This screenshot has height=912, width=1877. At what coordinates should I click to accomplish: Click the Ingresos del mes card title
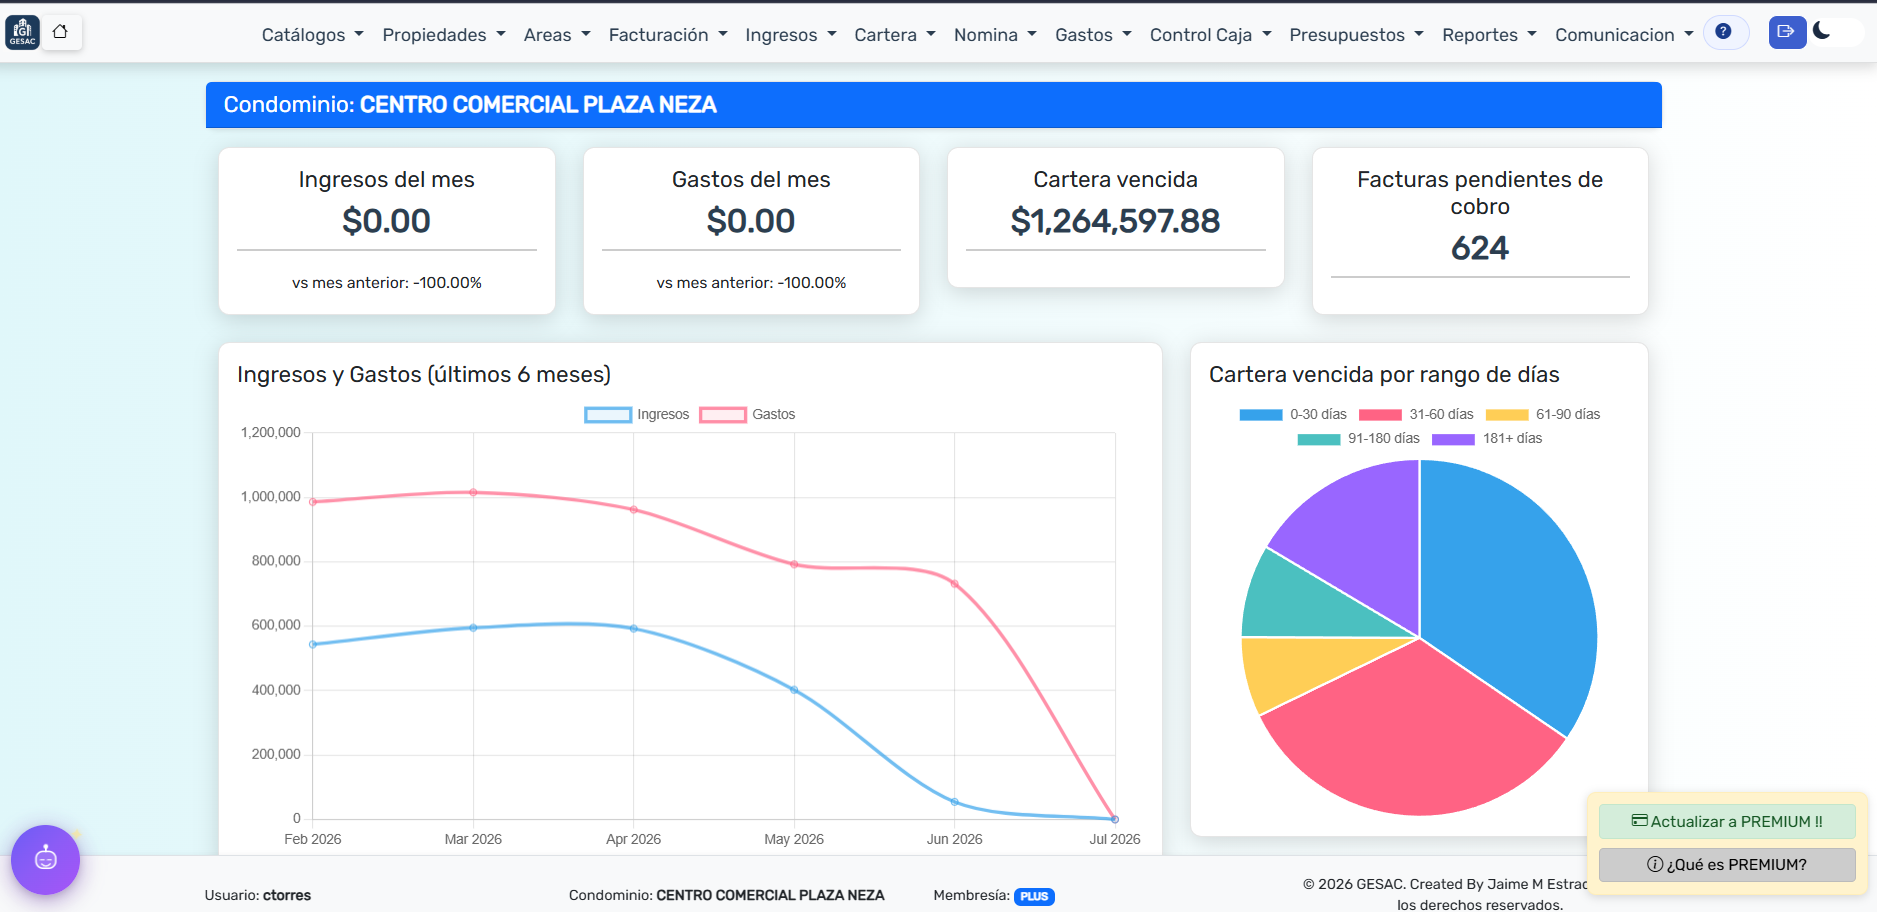click(386, 180)
